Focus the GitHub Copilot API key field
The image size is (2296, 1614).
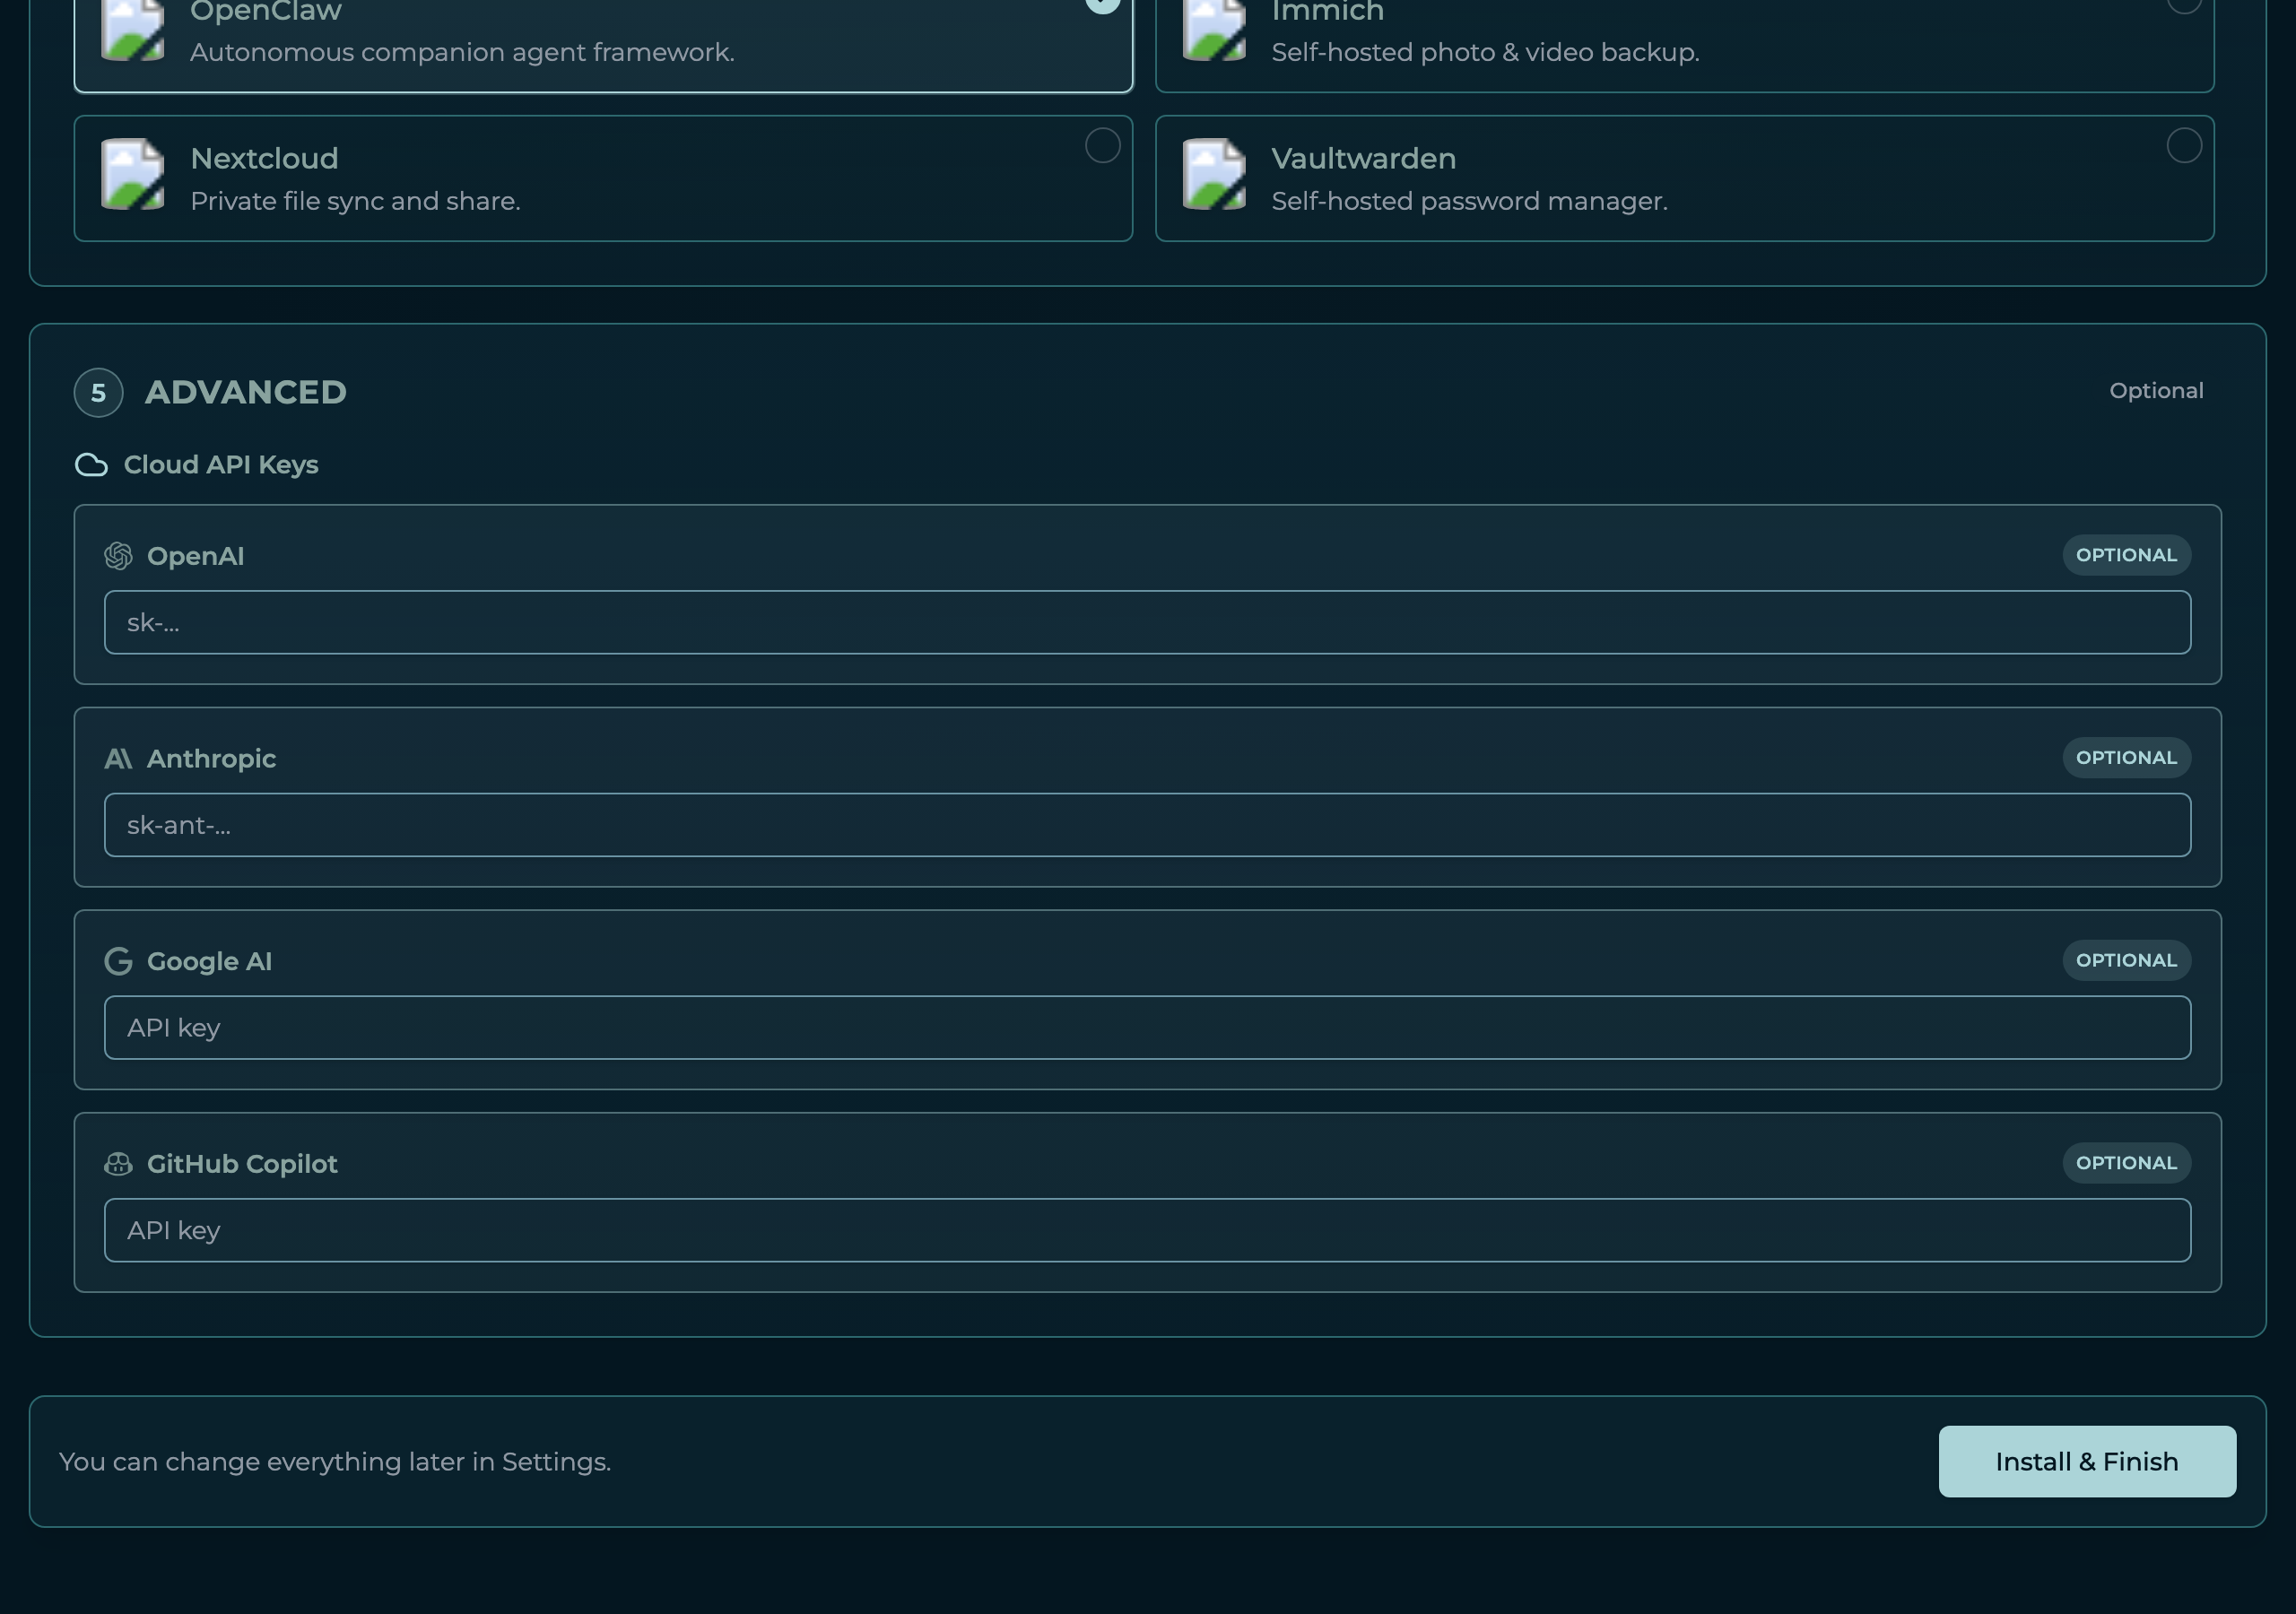click(1147, 1230)
